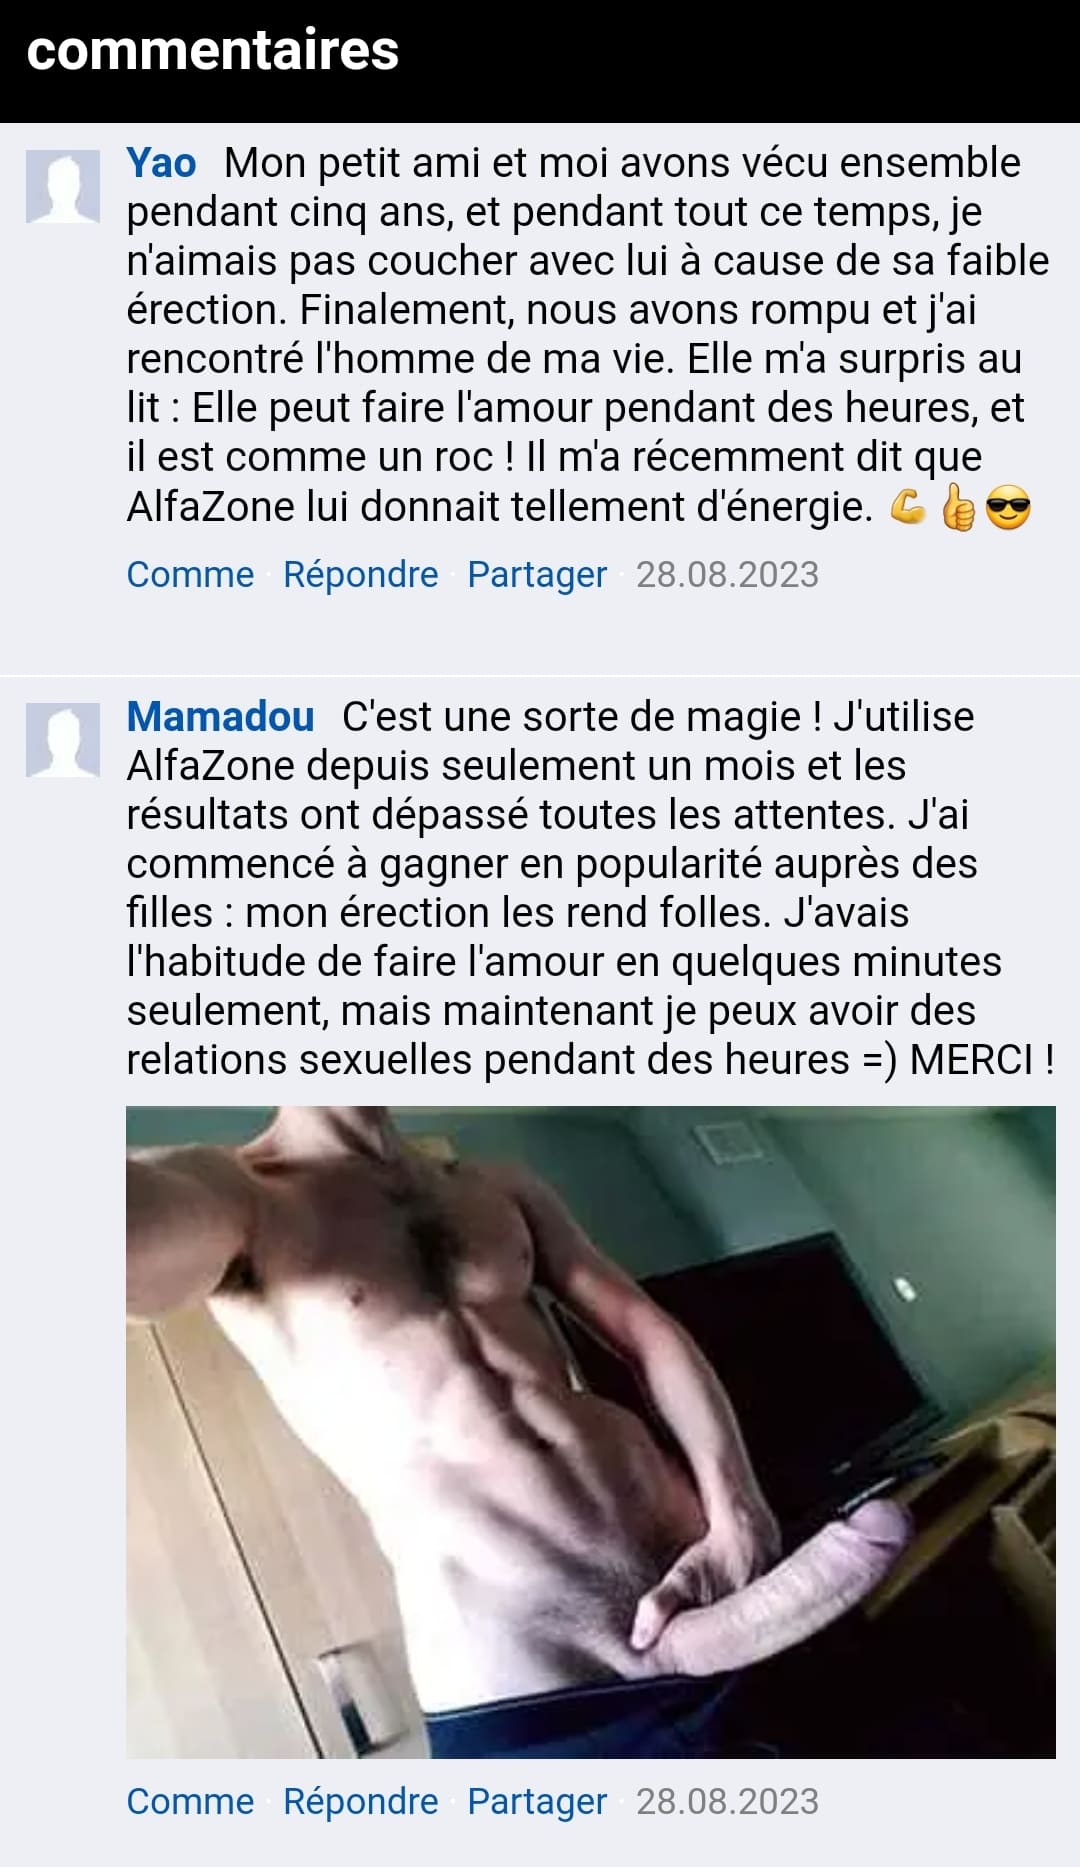1080x1867 pixels.
Task: Click Mamadou's profile avatar placeholder
Action: (x=63, y=740)
